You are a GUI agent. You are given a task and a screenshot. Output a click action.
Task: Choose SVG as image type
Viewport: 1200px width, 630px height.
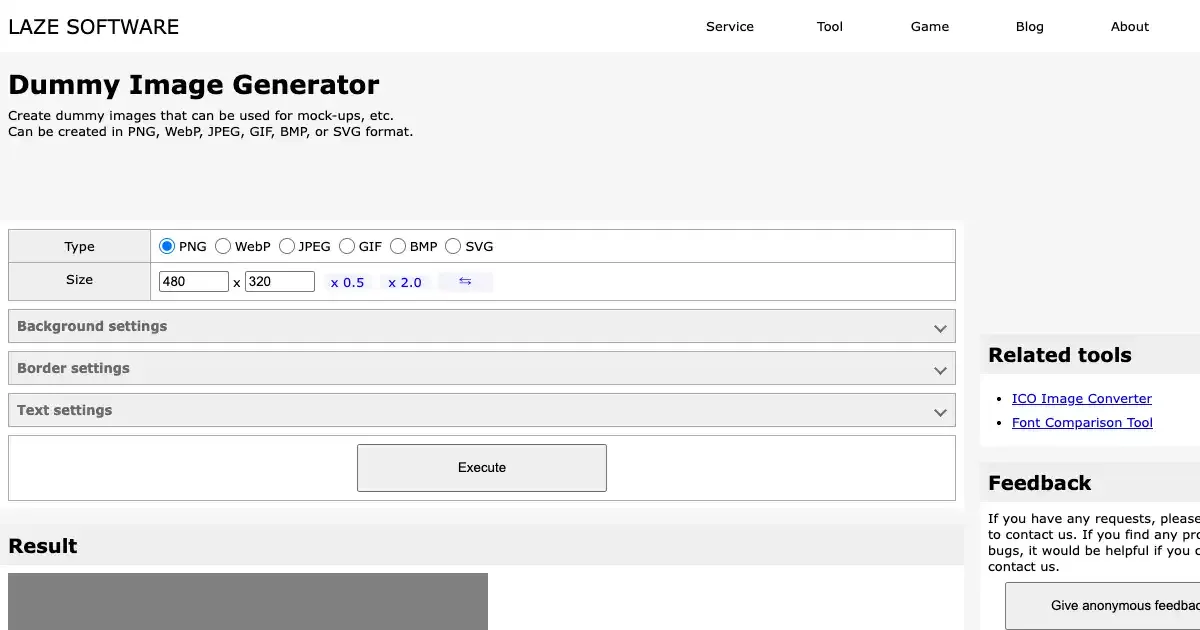(x=453, y=246)
